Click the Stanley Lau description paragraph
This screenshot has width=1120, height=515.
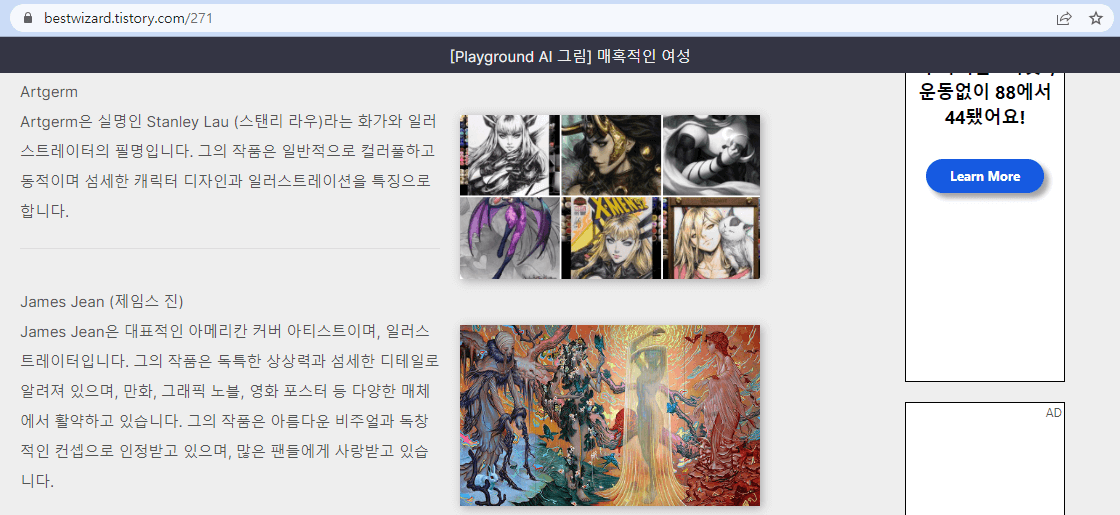(229, 166)
